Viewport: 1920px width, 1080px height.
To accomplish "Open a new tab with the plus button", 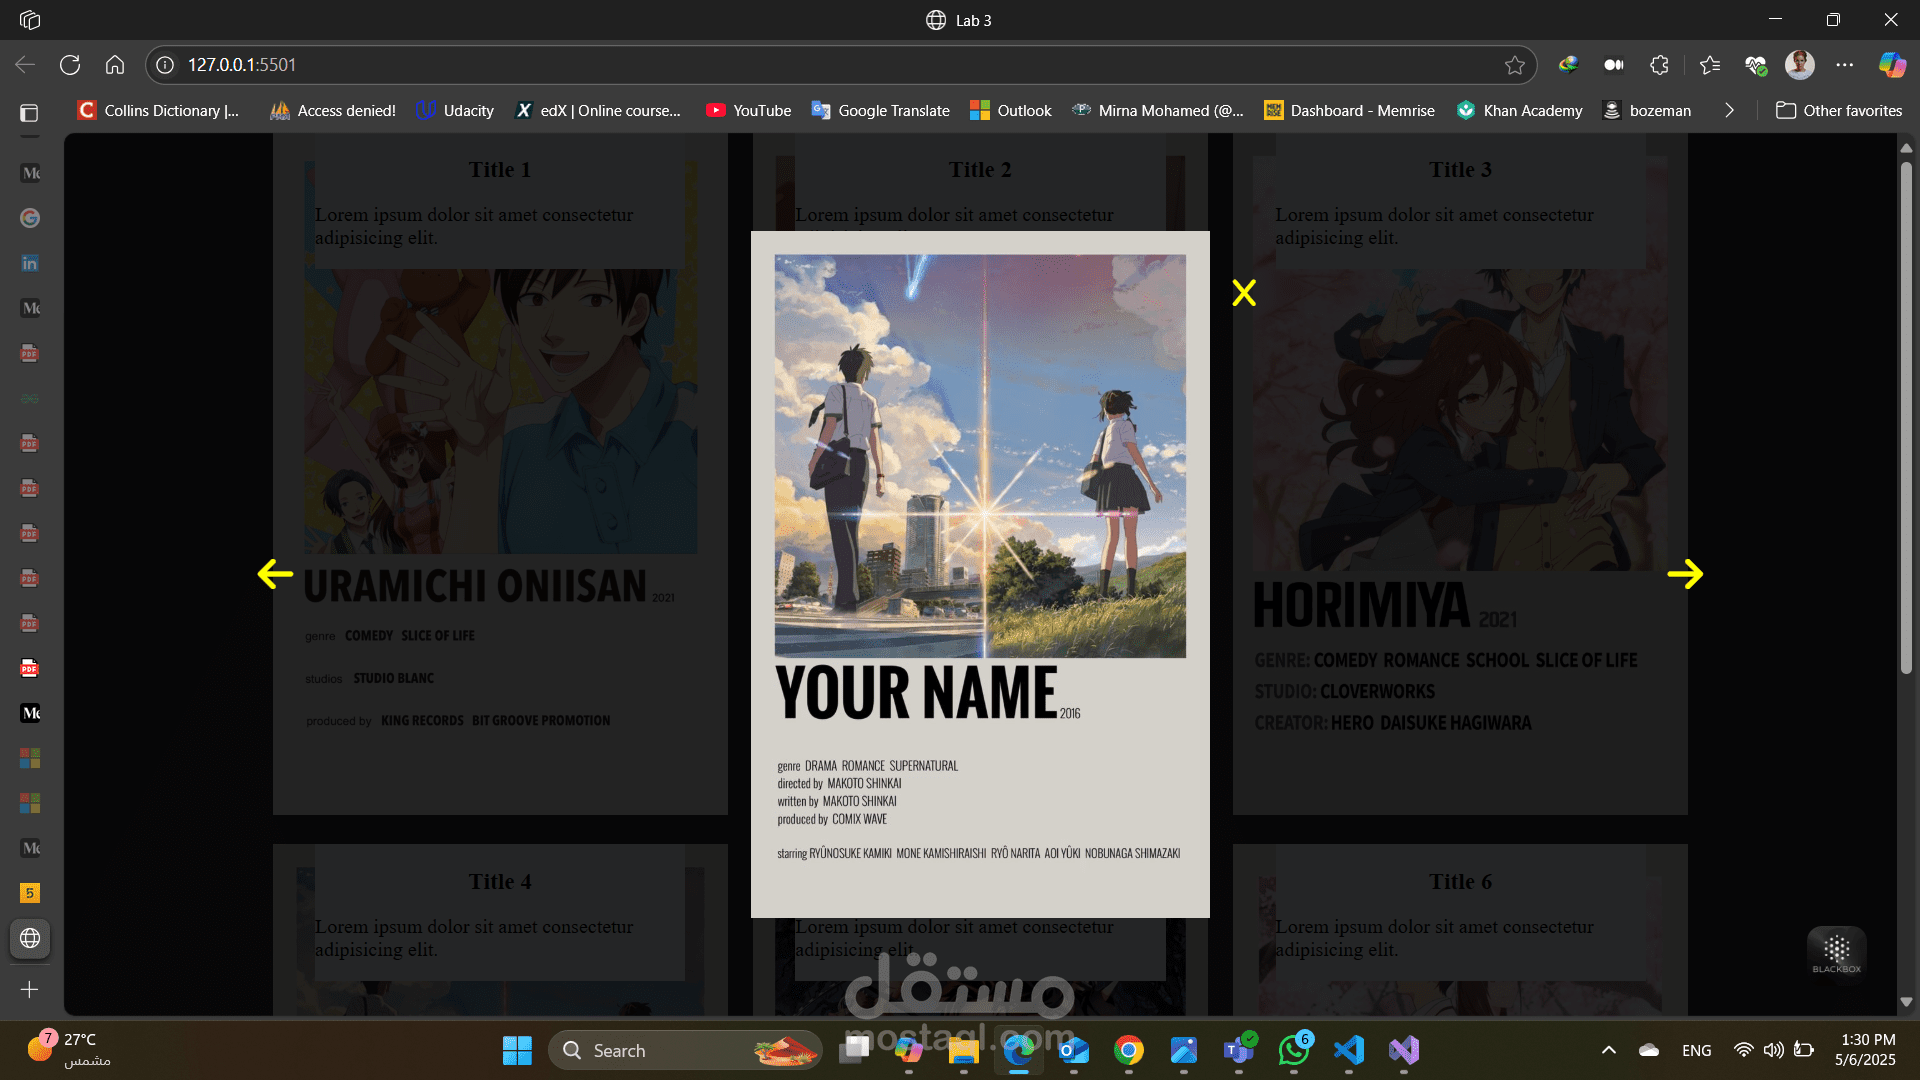I will 30,989.
